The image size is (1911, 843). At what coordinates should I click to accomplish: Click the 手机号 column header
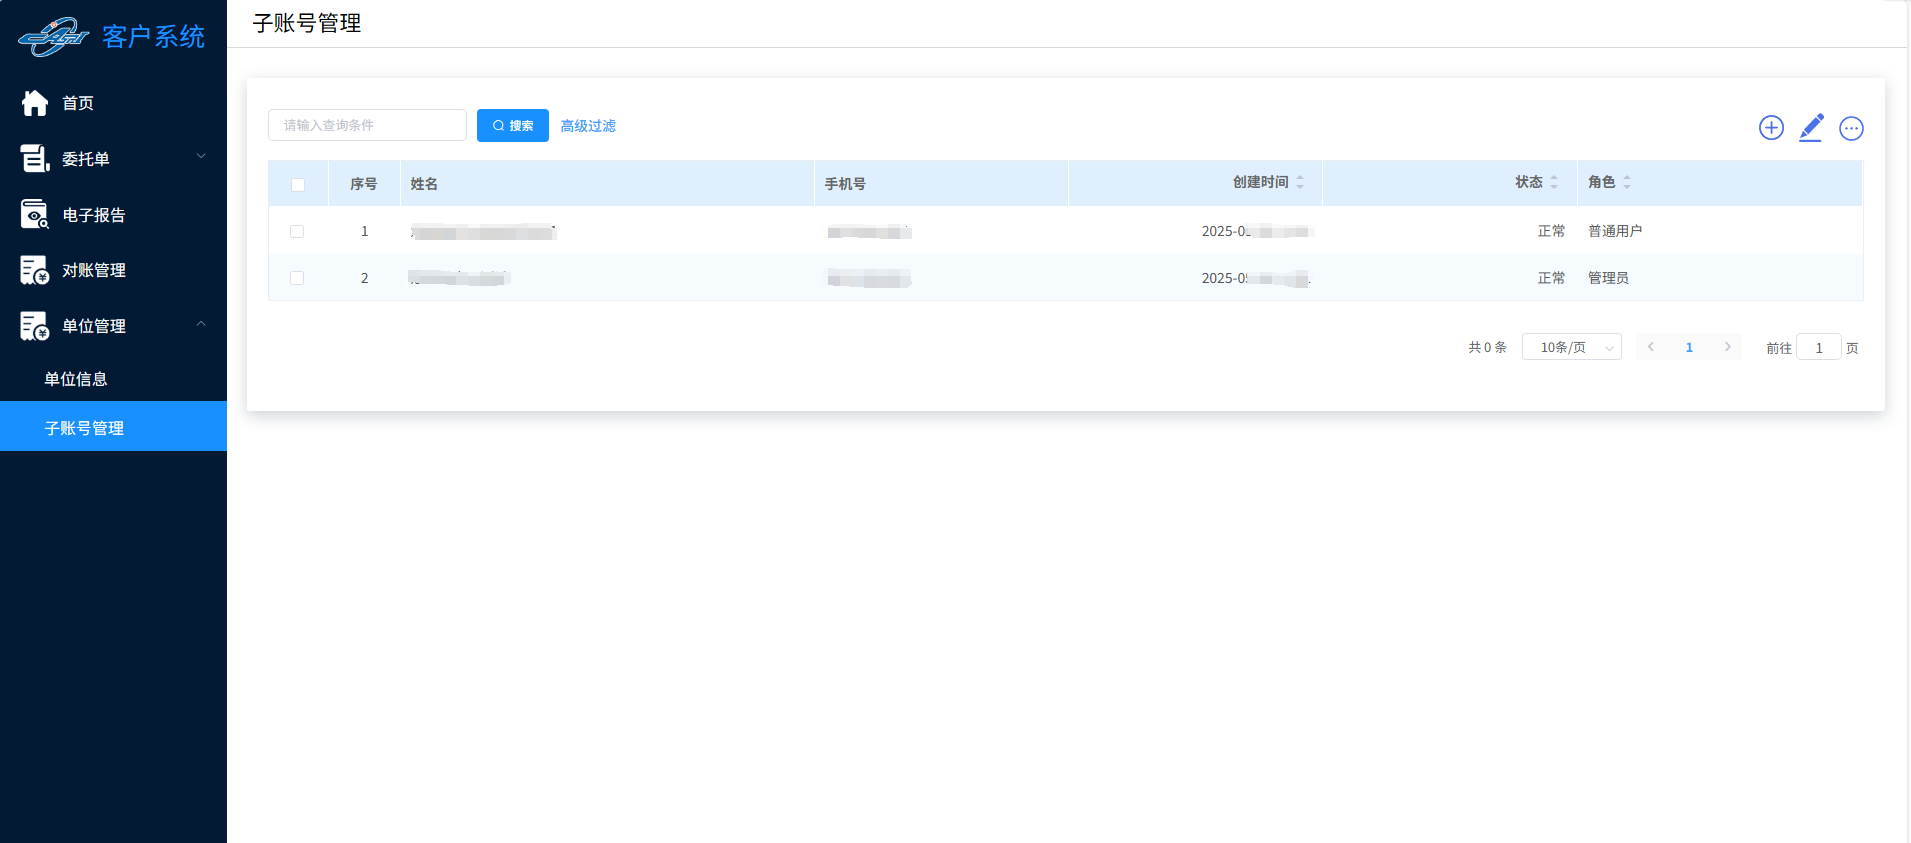click(x=845, y=184)
